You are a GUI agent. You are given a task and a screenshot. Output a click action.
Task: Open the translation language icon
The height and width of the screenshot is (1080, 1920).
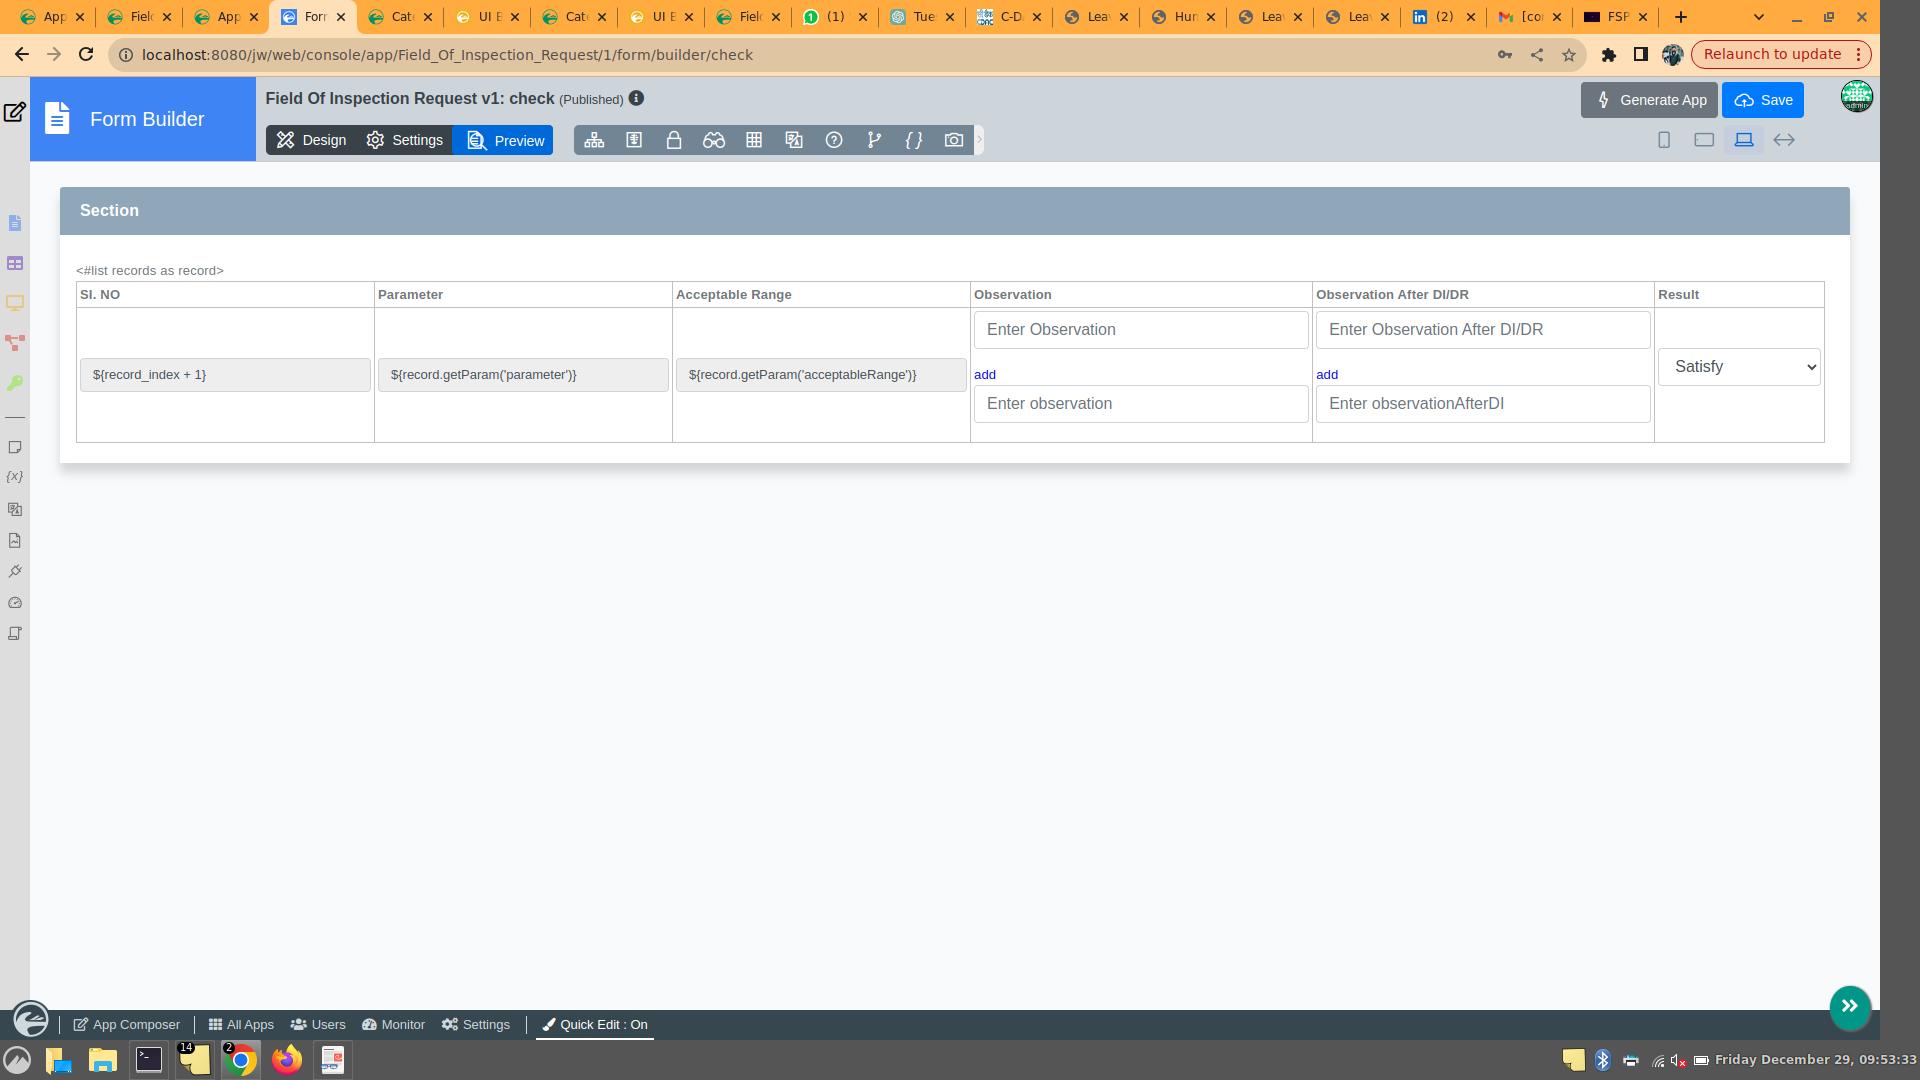(x=794, y=140)
